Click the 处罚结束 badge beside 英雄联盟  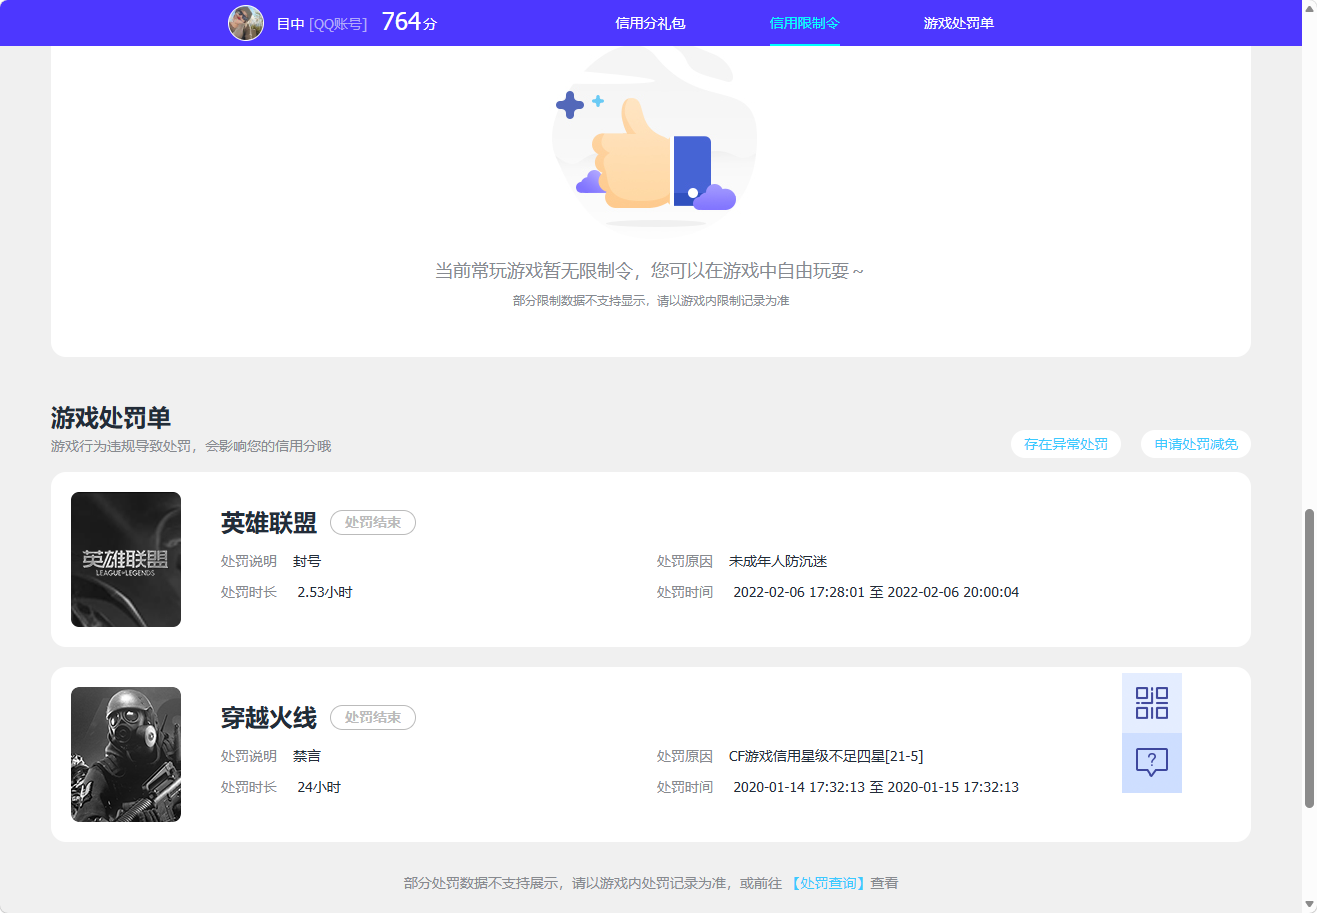[373, 522]
